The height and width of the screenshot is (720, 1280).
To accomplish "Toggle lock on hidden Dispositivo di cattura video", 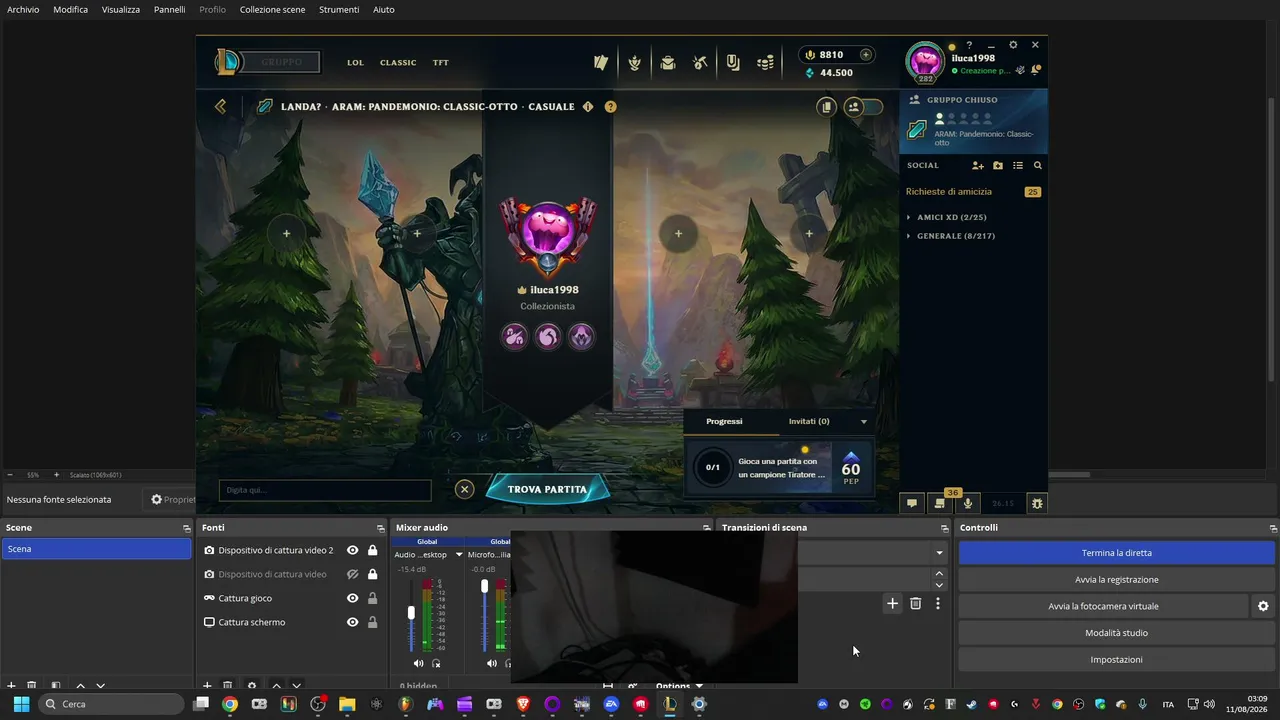I will [x=372, y=574].
